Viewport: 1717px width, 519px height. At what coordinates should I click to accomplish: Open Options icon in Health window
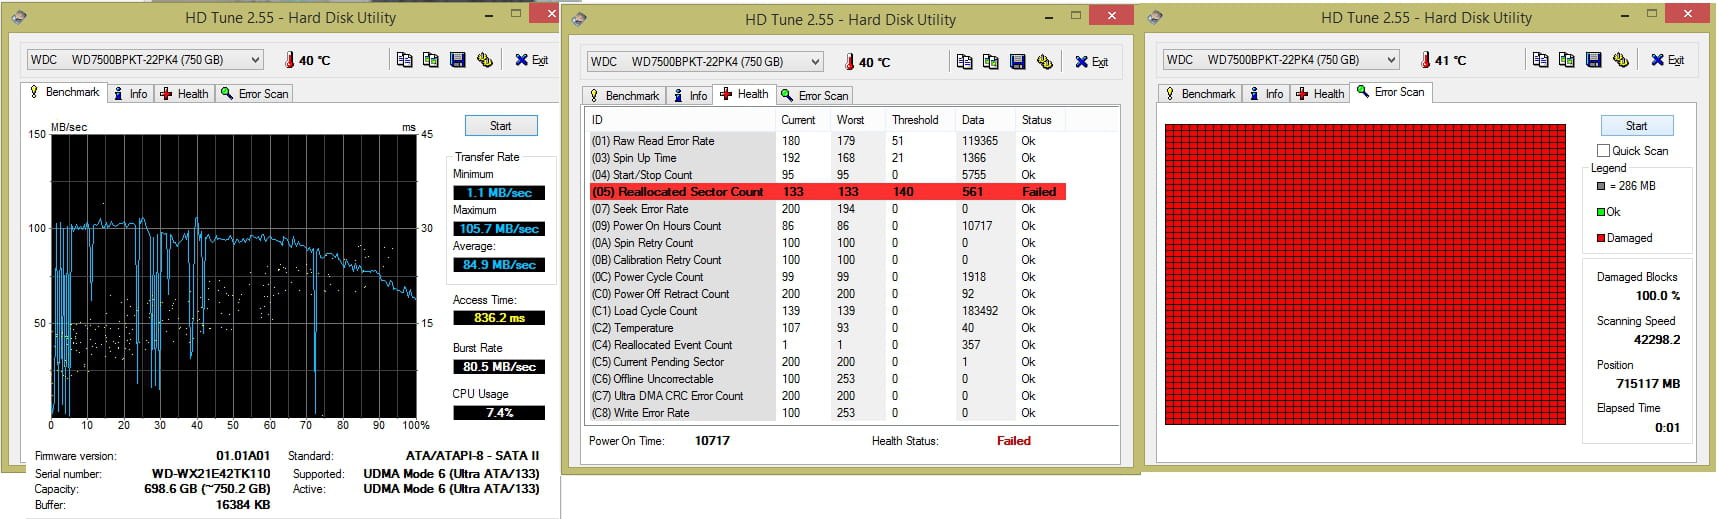pyautogui.click(x=1045, y=62)
